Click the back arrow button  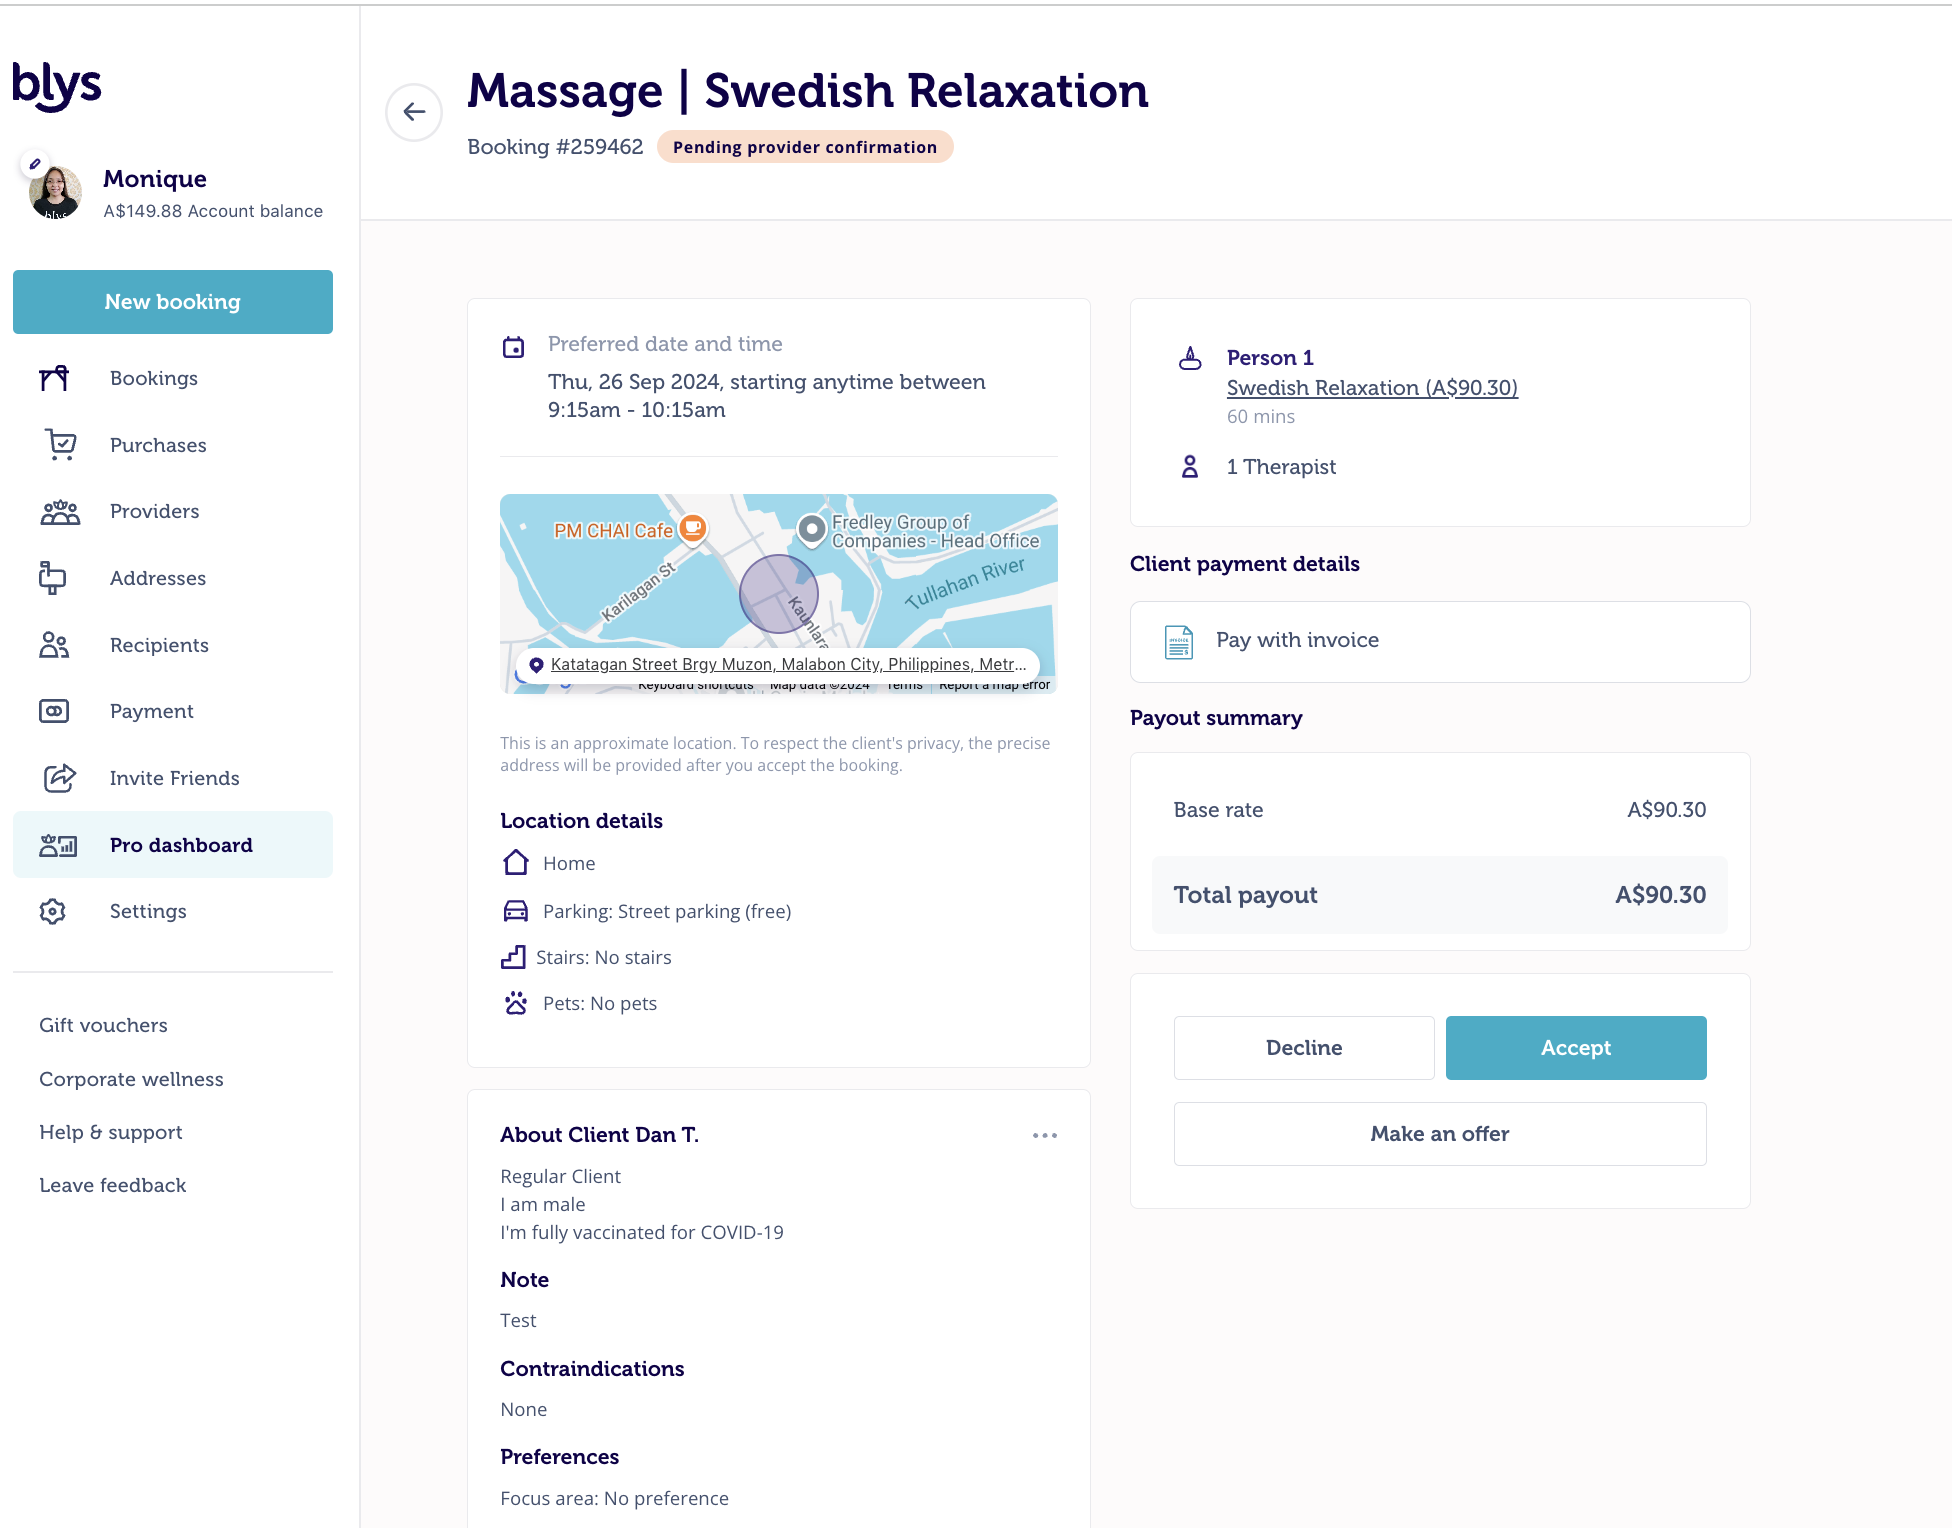pos(414,112)
